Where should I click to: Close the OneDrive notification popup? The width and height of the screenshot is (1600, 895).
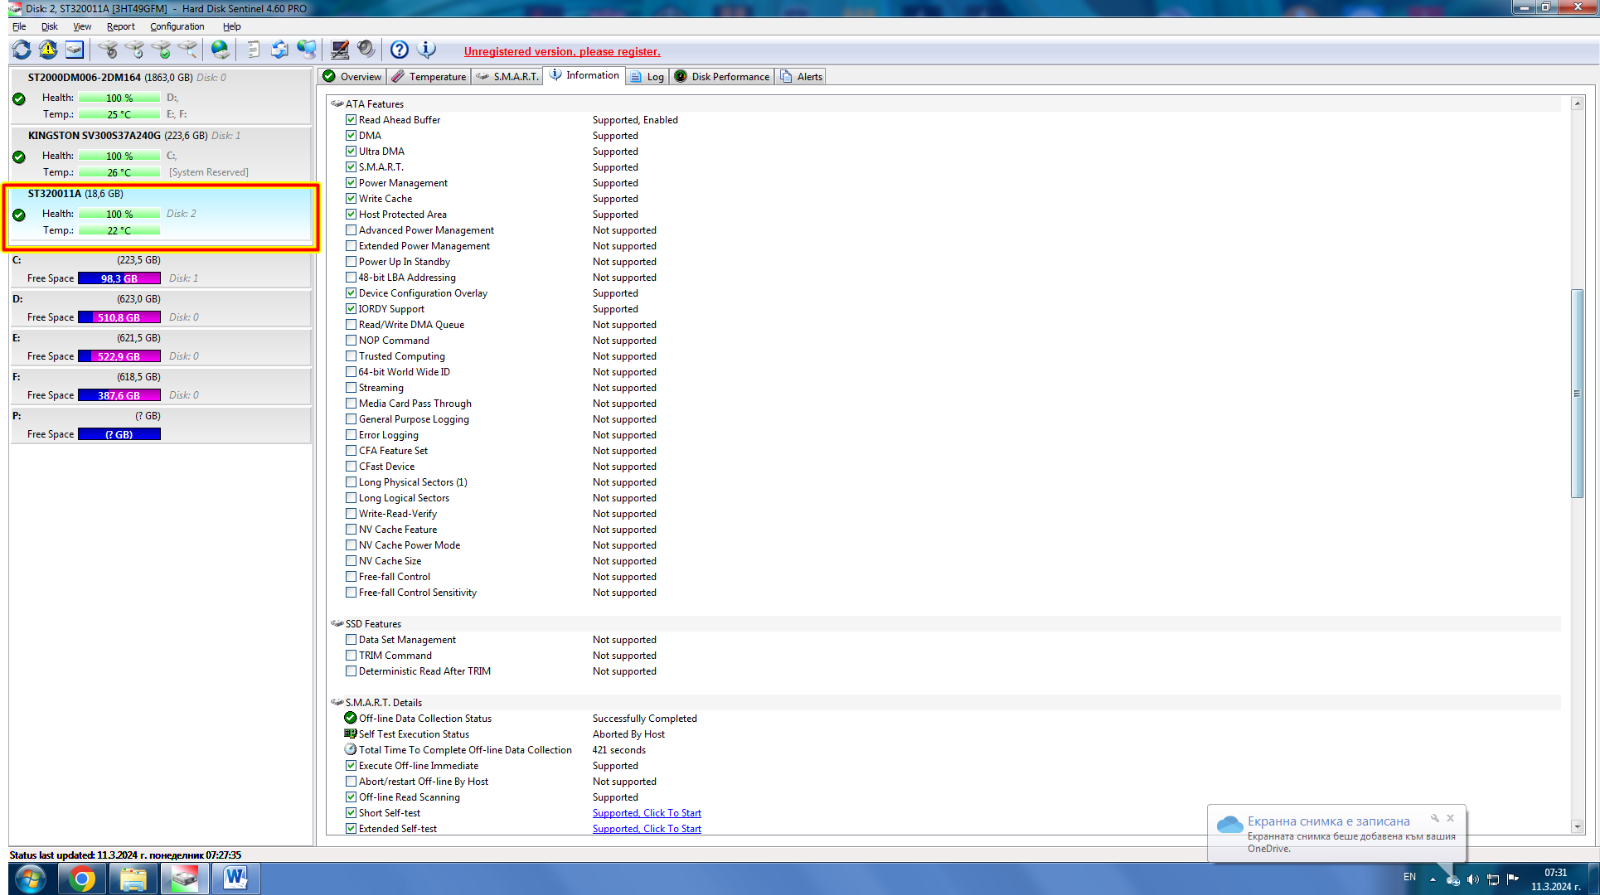click(1450, 818)
